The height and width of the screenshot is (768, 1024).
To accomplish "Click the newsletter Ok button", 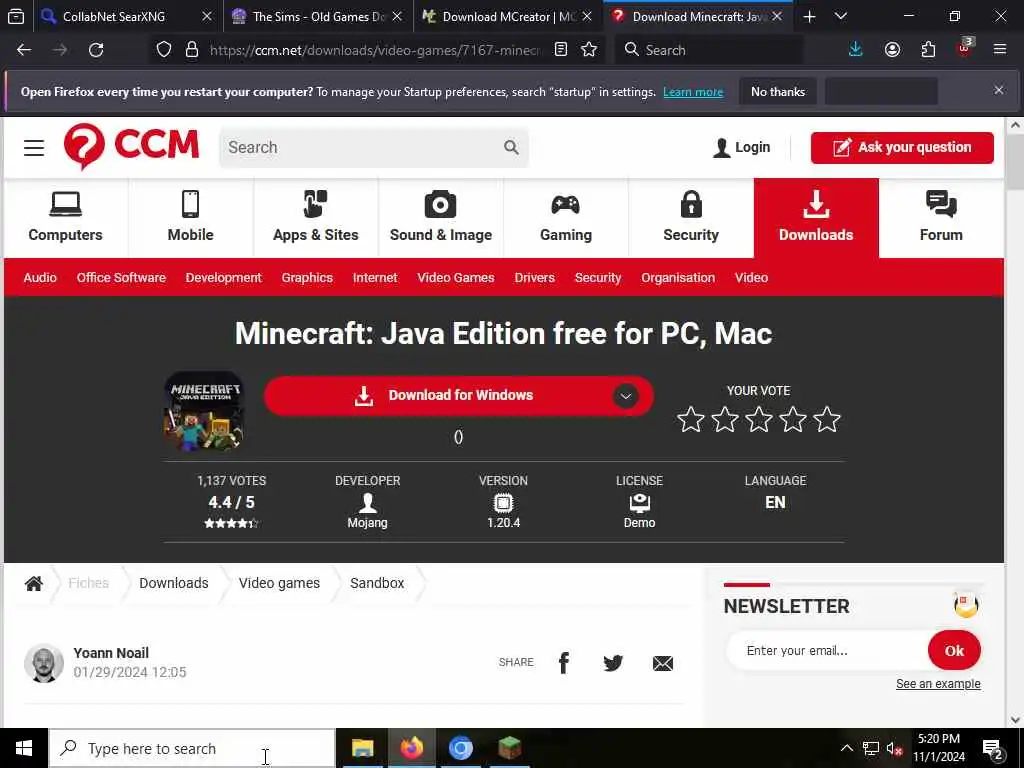I will point(954,650).
